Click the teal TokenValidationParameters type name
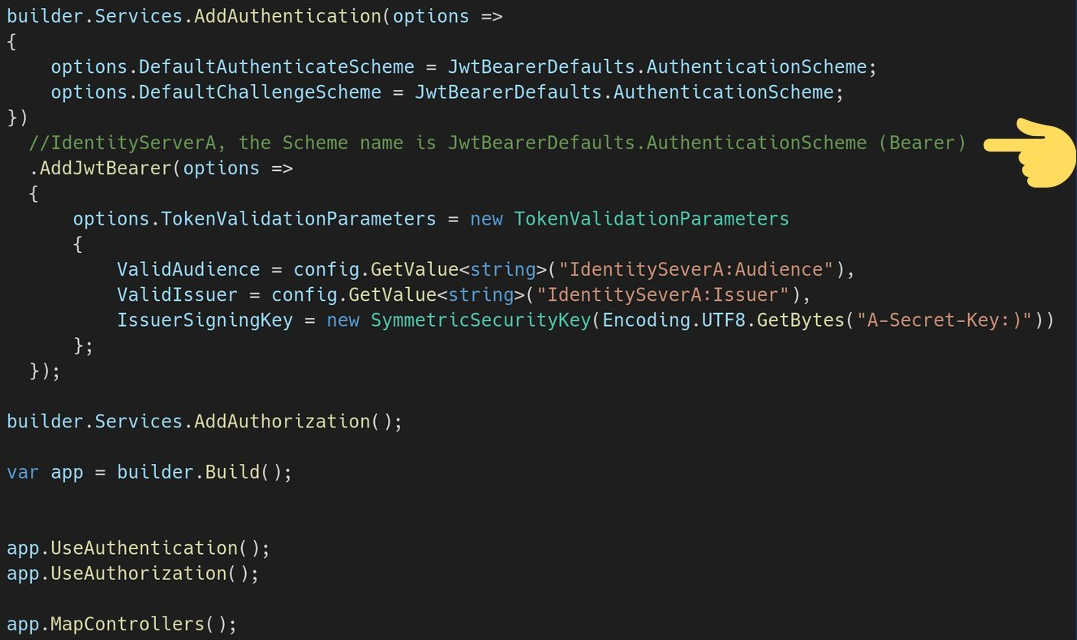 (651, 219)
